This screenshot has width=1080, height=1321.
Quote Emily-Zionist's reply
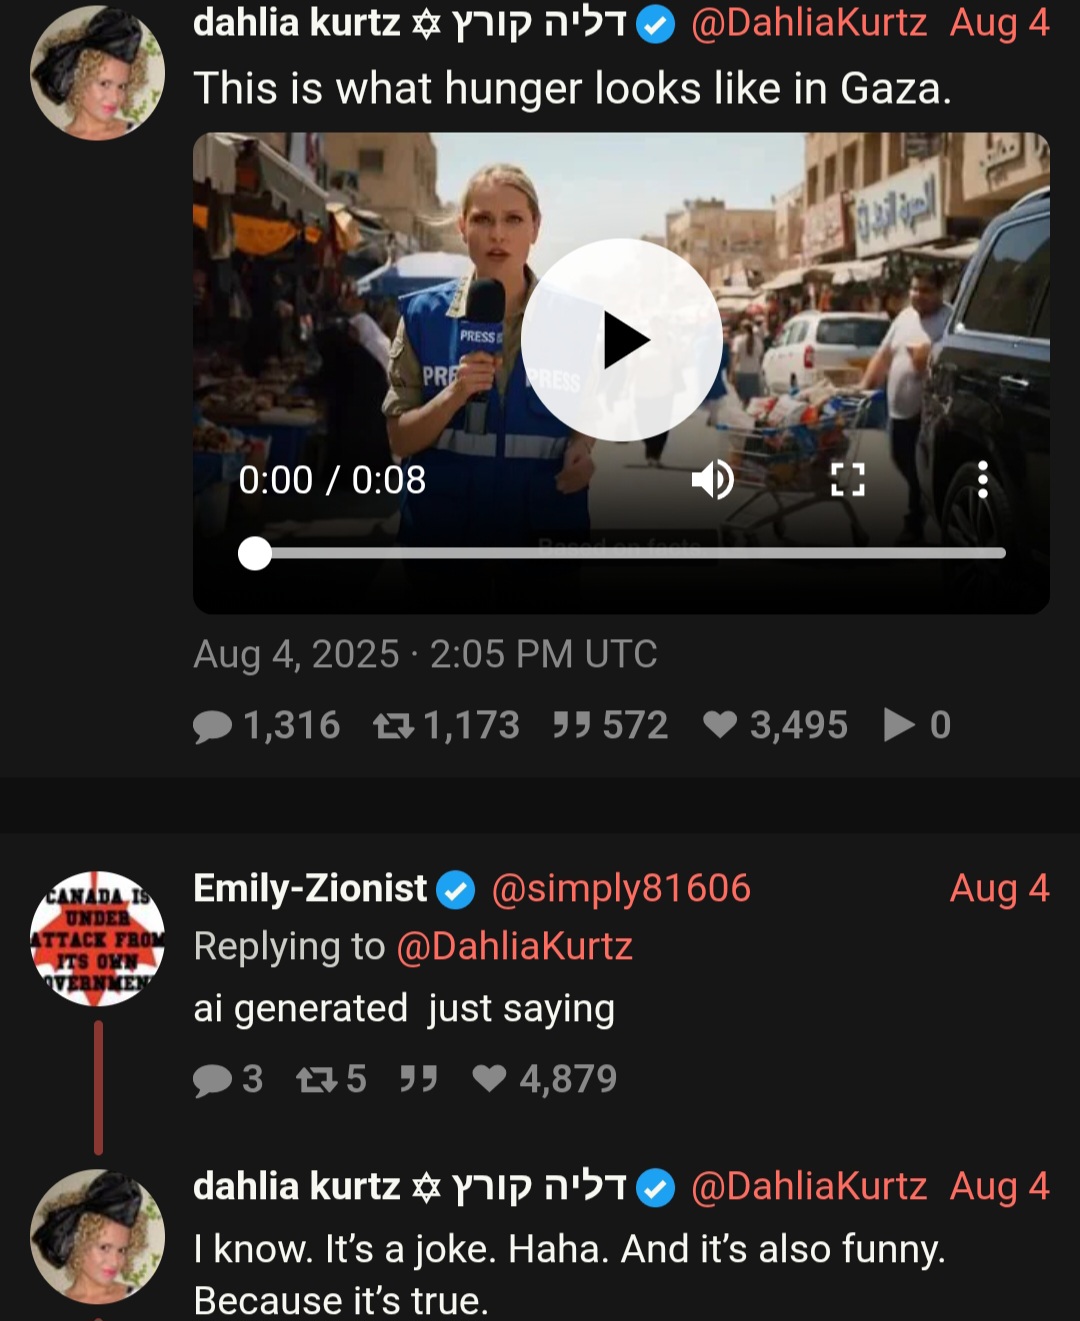click(x=418, y=1080)
